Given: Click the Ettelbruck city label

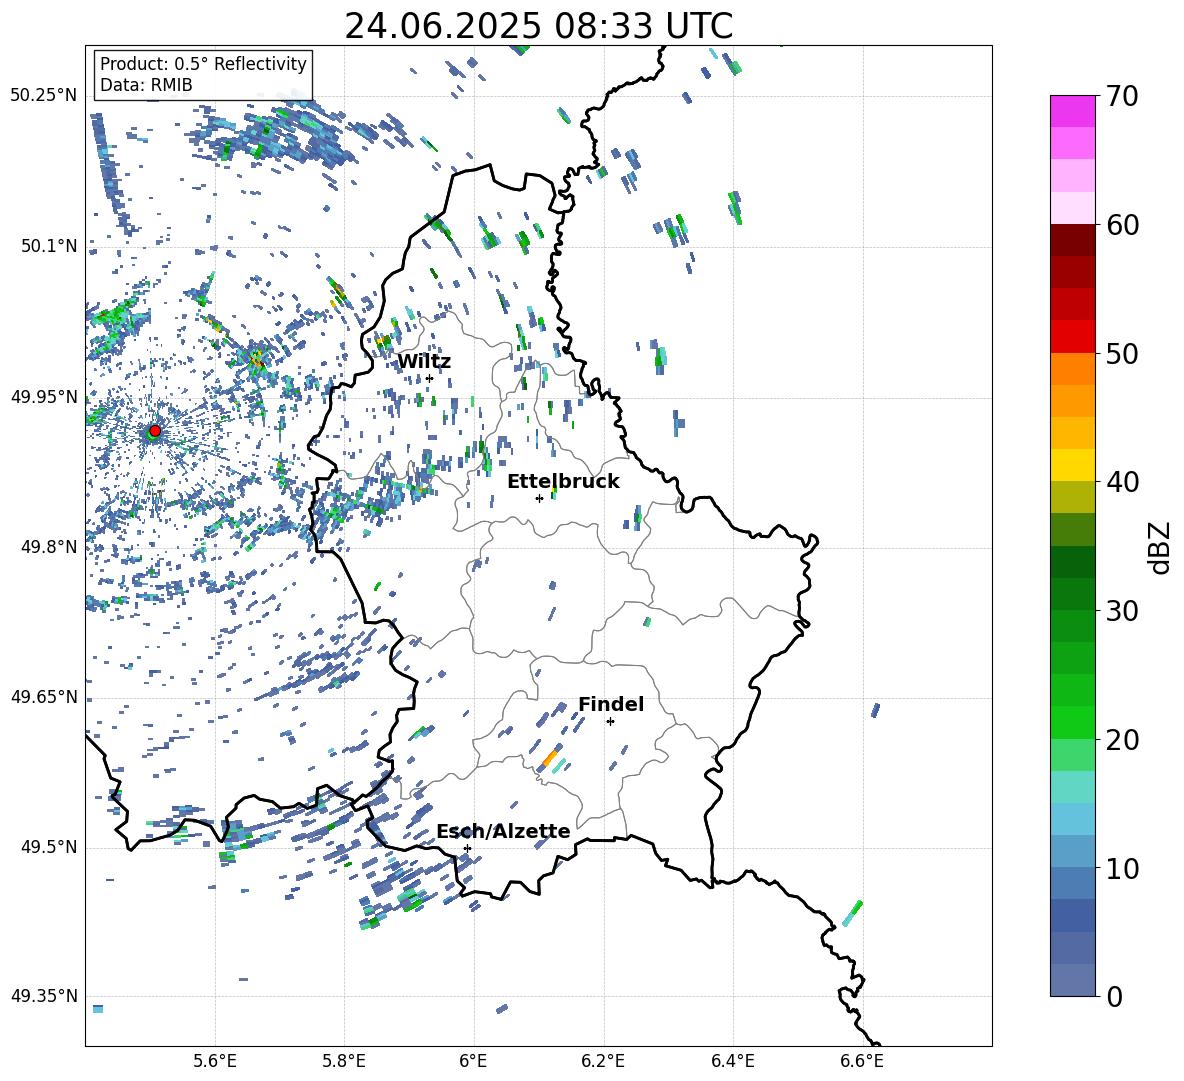Looking at the screenshot, I should click(563, 481).
